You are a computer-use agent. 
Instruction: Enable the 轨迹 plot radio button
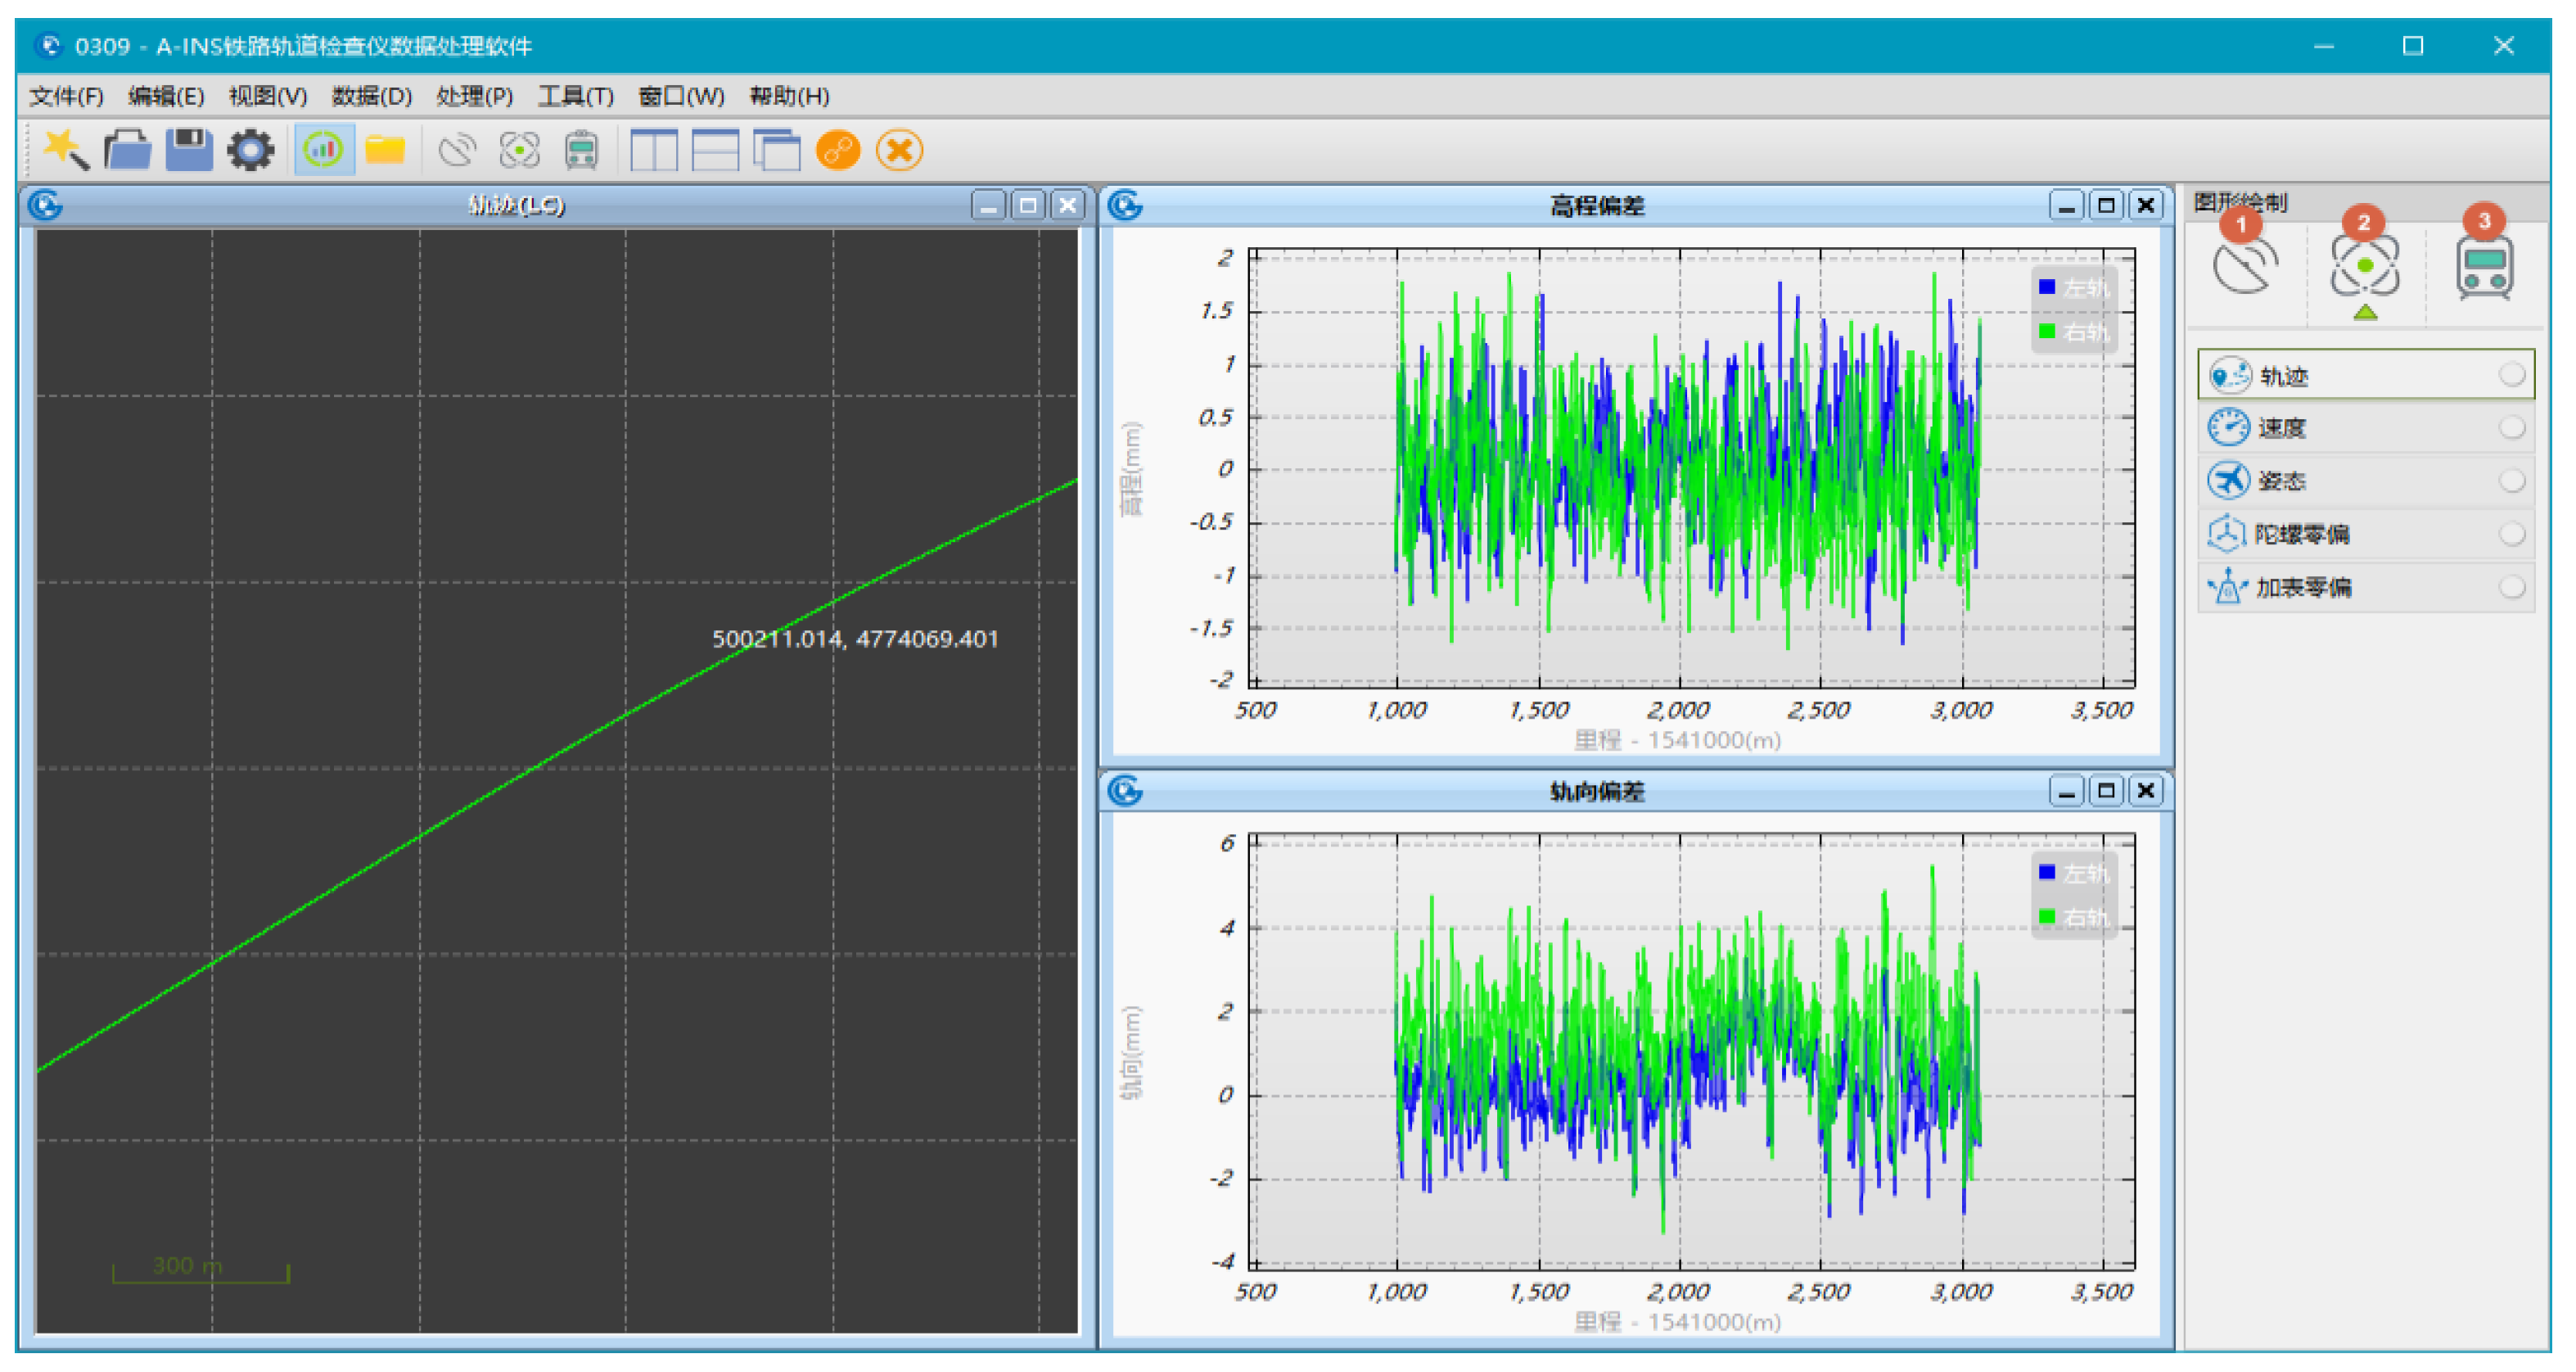(x=2512, y=375)
